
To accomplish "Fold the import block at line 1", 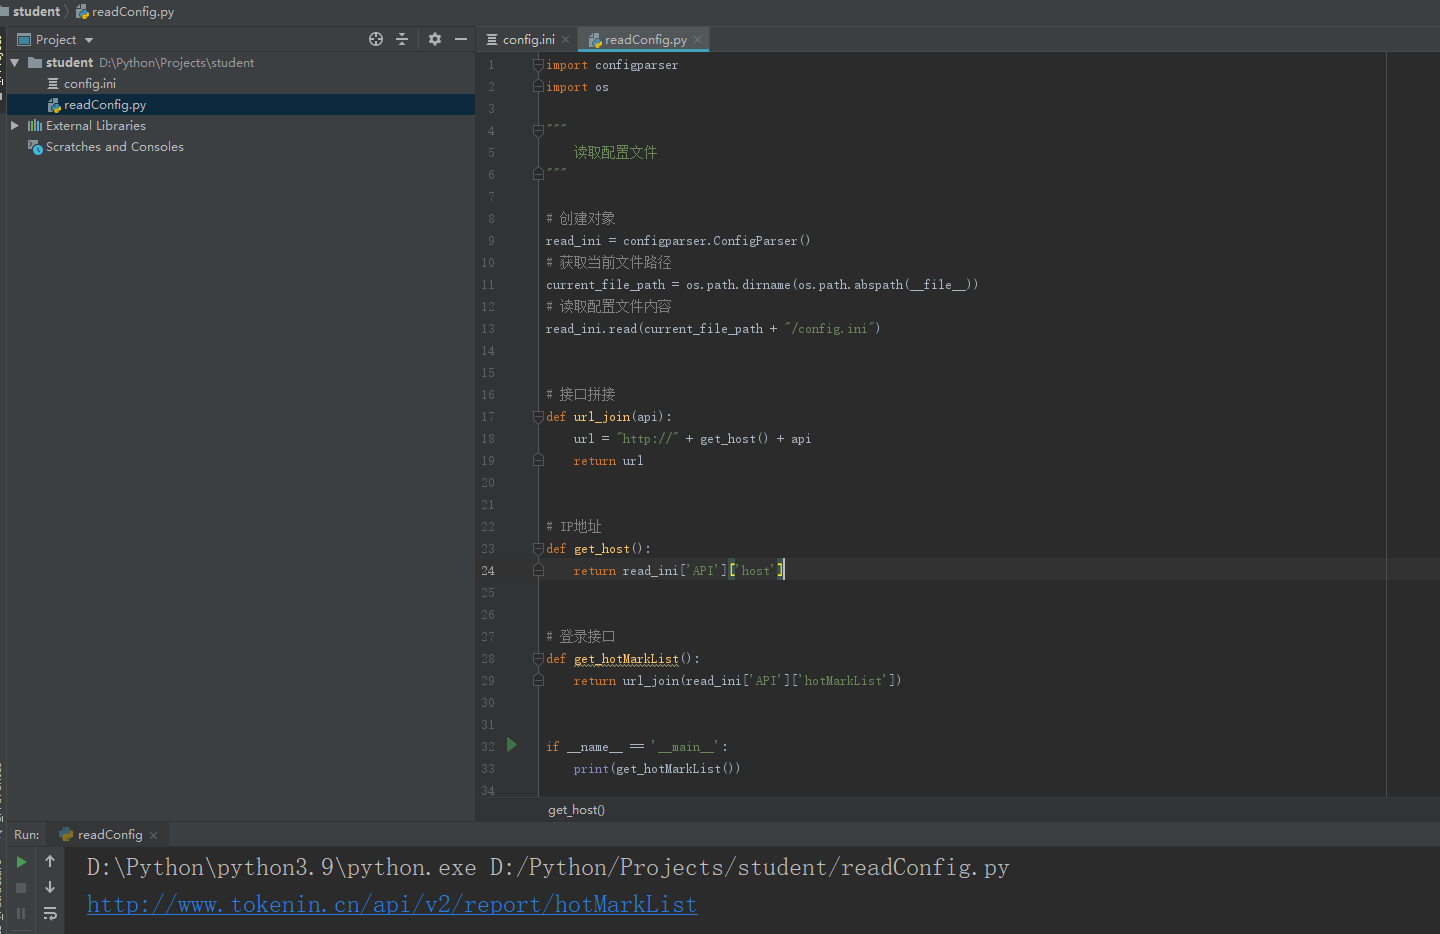I will [538, 65].
